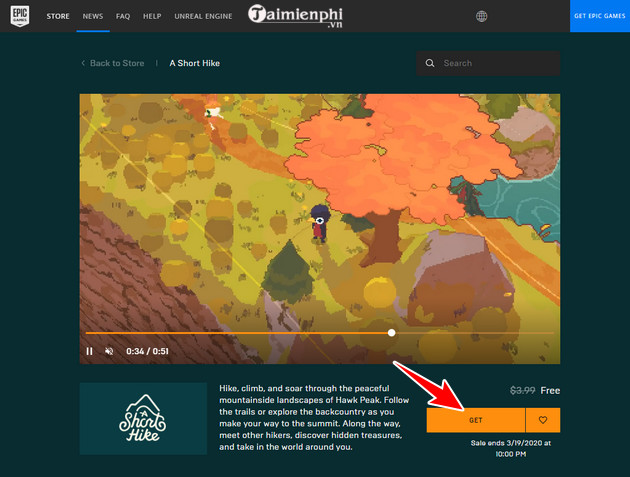Click the GET EPIC GAMES button
This screenshot has height=477, width=630.
point(600,16)
